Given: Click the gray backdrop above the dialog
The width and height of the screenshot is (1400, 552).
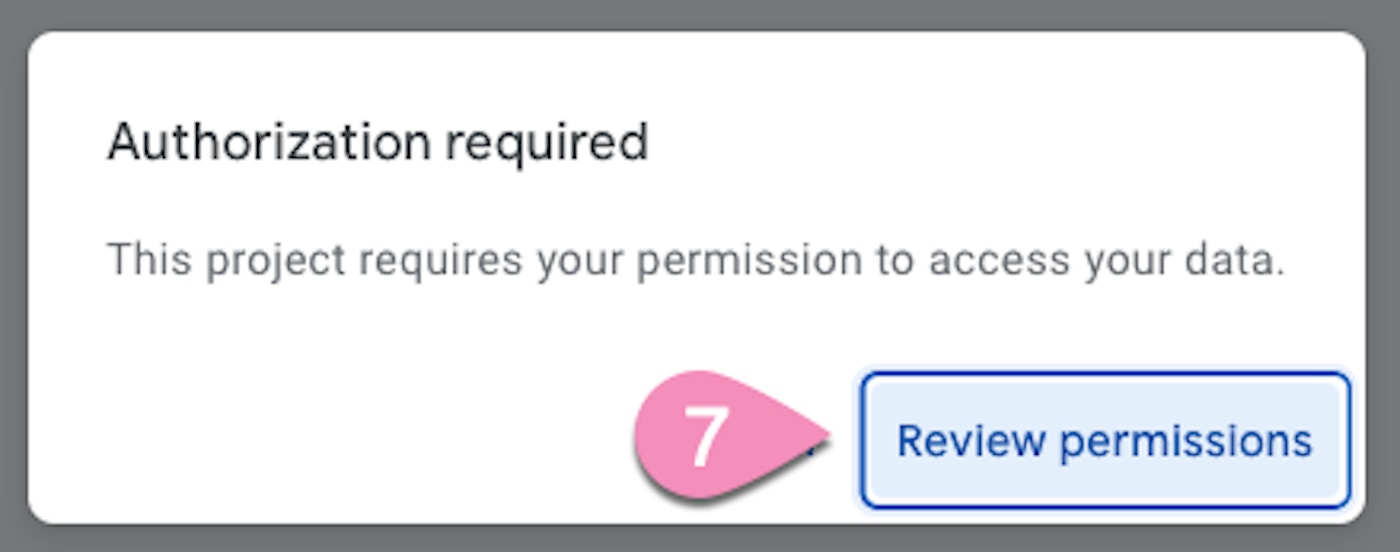Looking at the screenshot, I should [x=700, y=14].
